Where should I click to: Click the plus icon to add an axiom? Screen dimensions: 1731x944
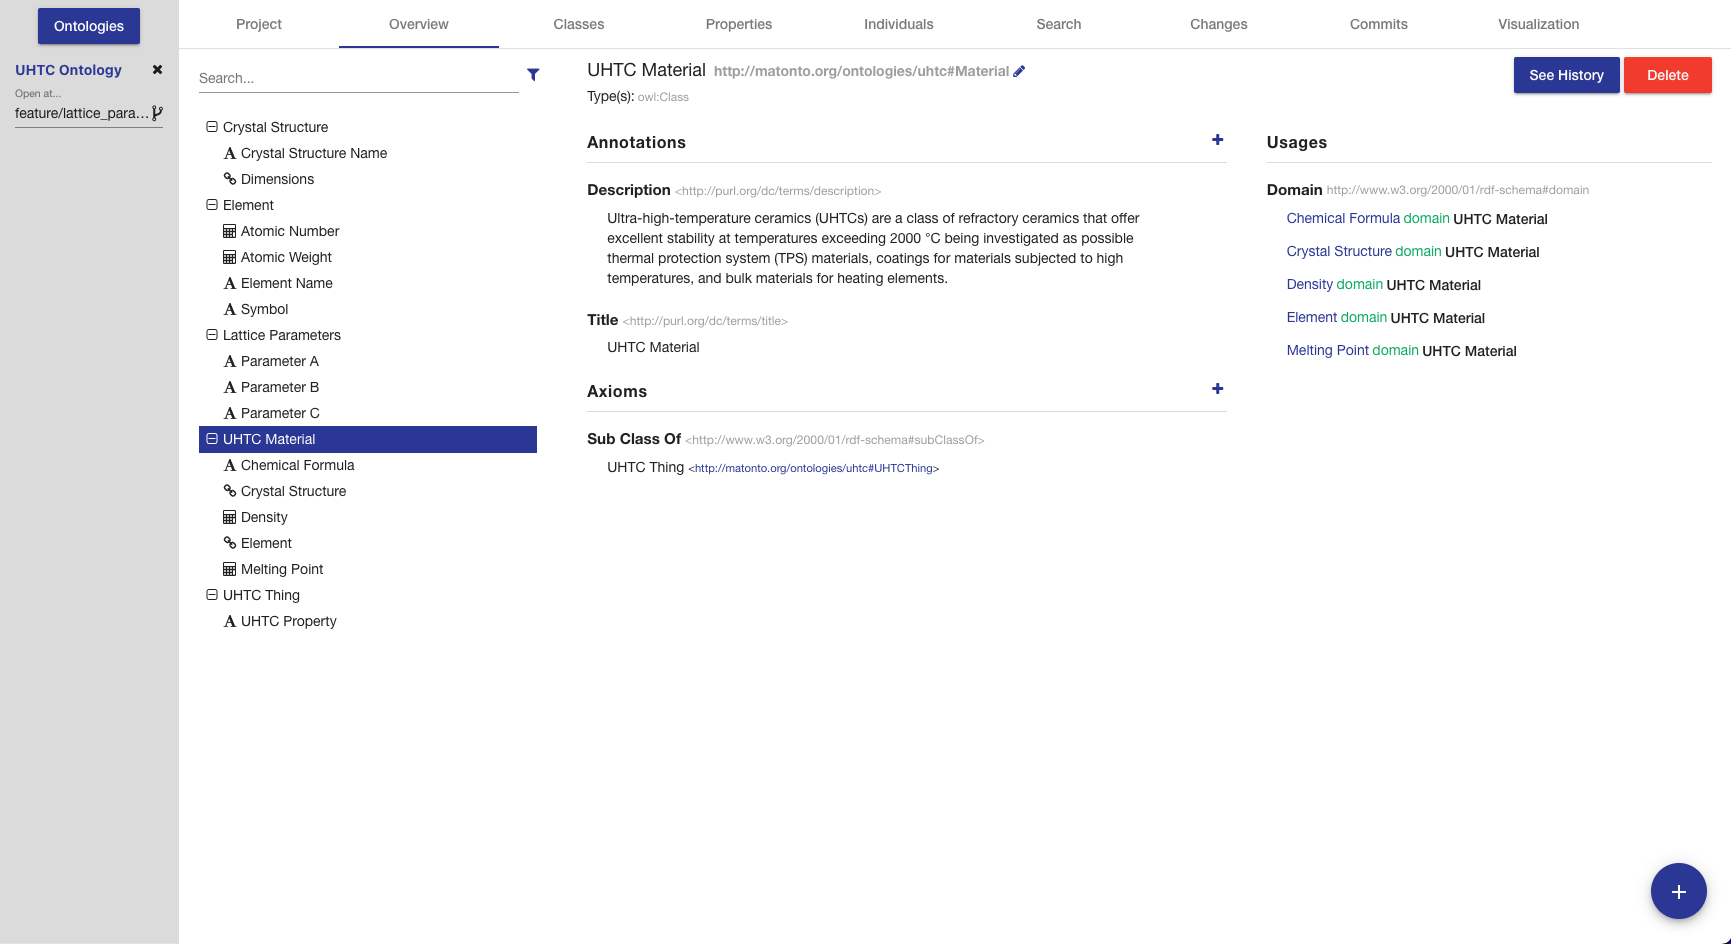[x=1217, y=389]
